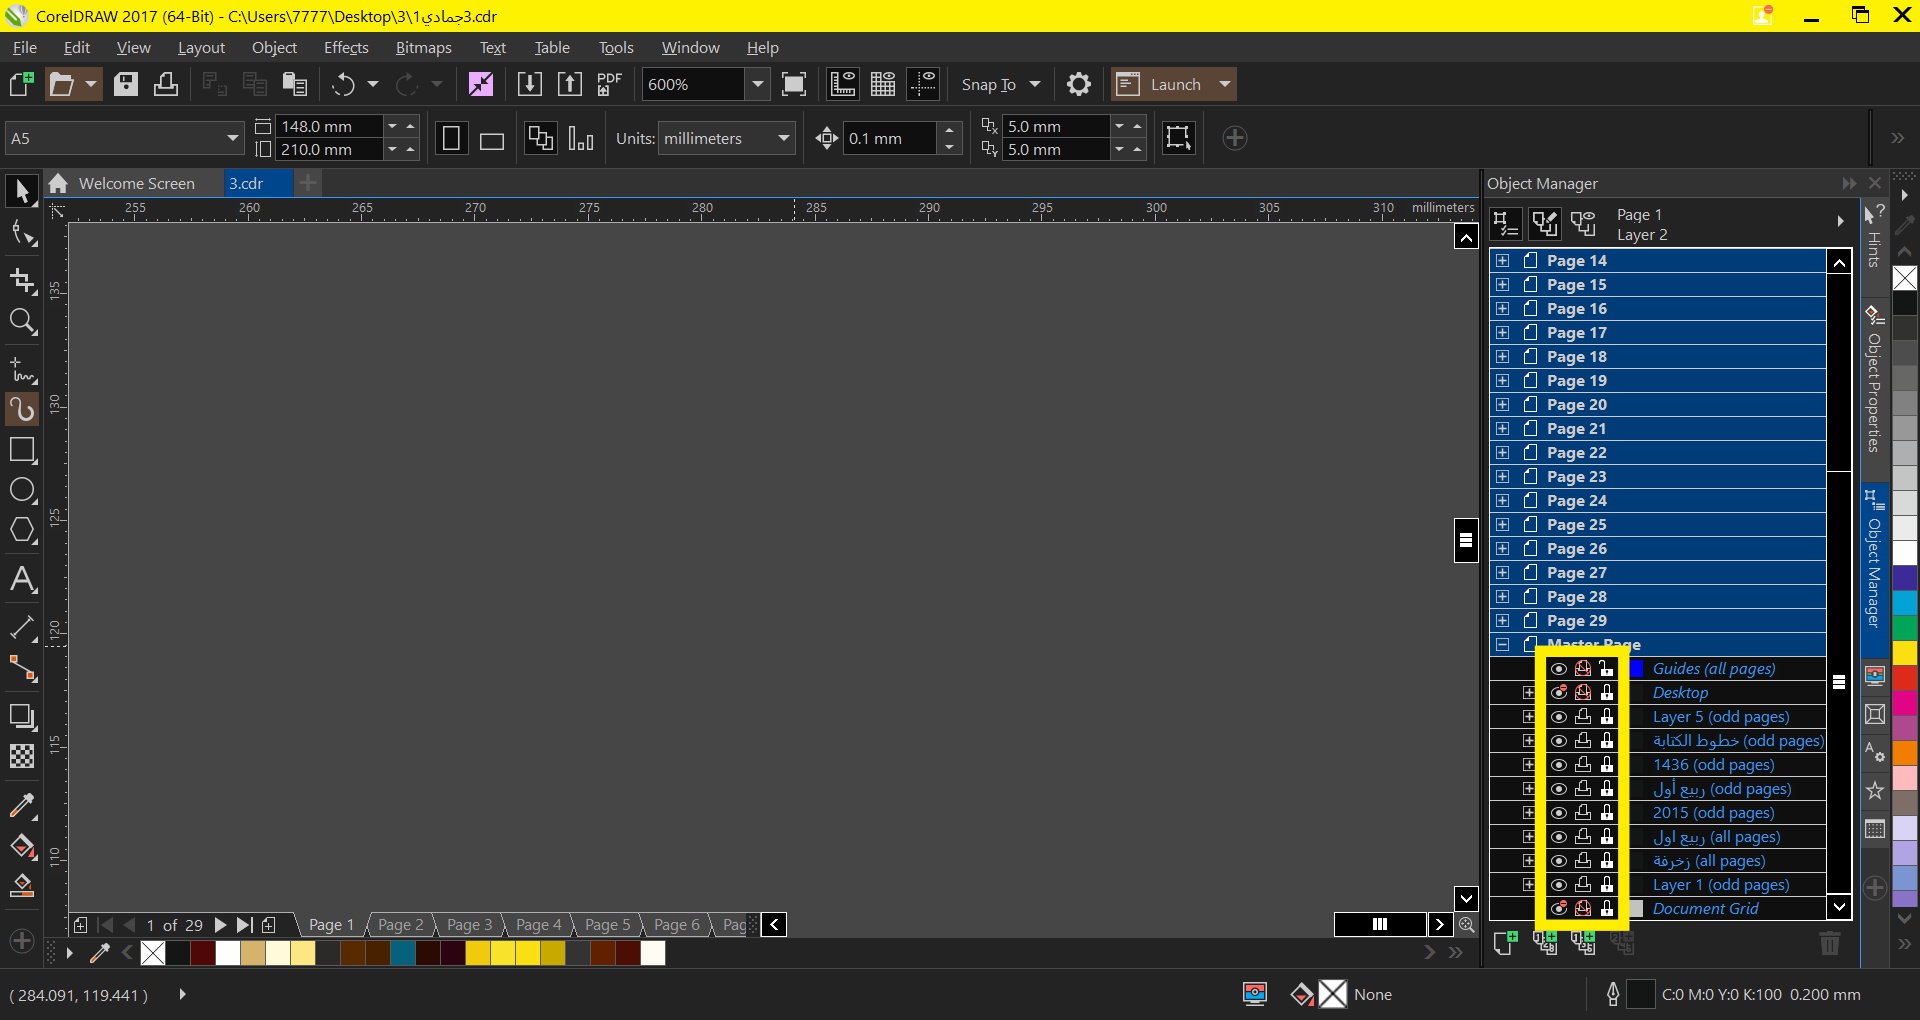Select the Parallel Dimension tool
Viewport: 1920px width, 1020px height.
click(22, 628)
